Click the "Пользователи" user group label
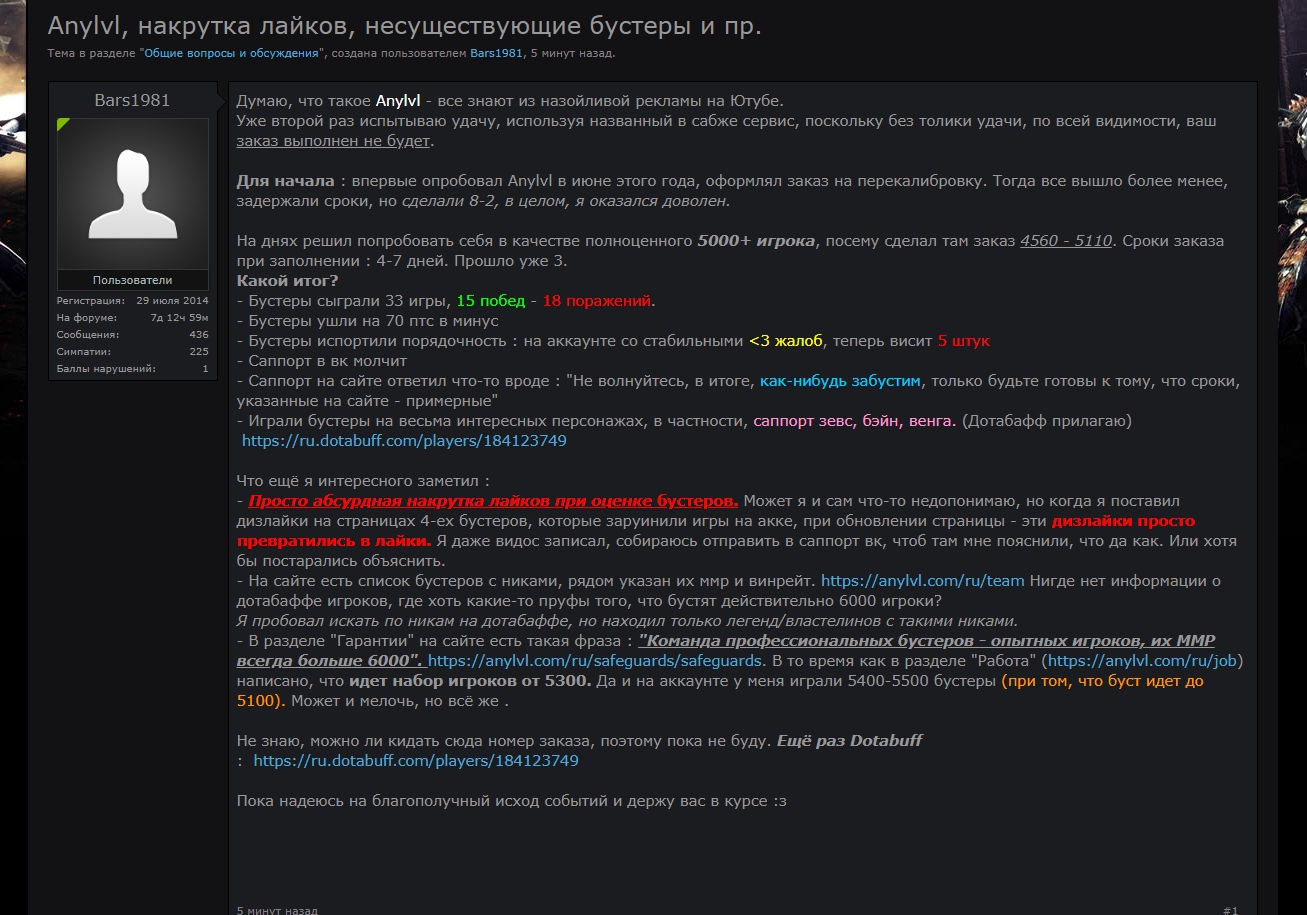1307x915 pixels. pyautogui.click(x=133, y=280)
